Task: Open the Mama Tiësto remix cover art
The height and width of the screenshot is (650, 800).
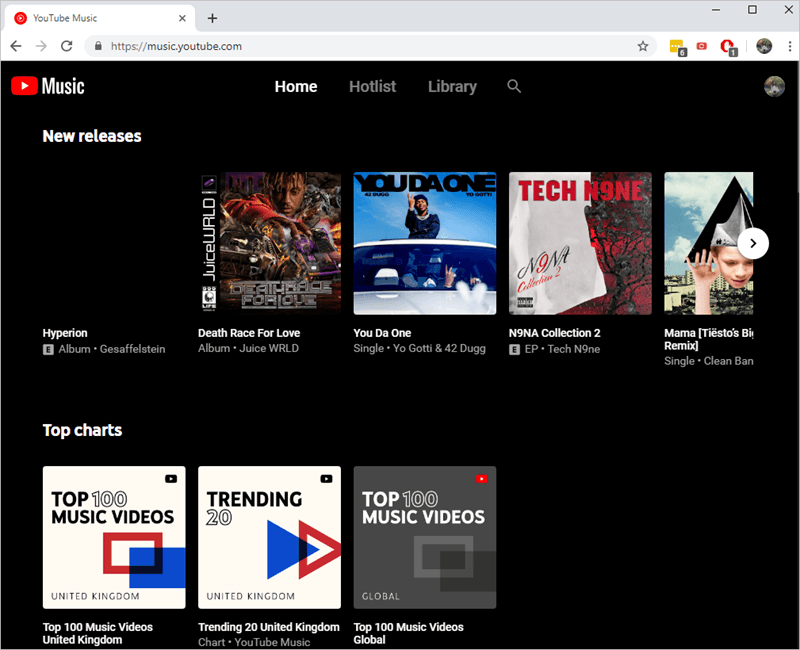Action: click(x=709, y=243)
